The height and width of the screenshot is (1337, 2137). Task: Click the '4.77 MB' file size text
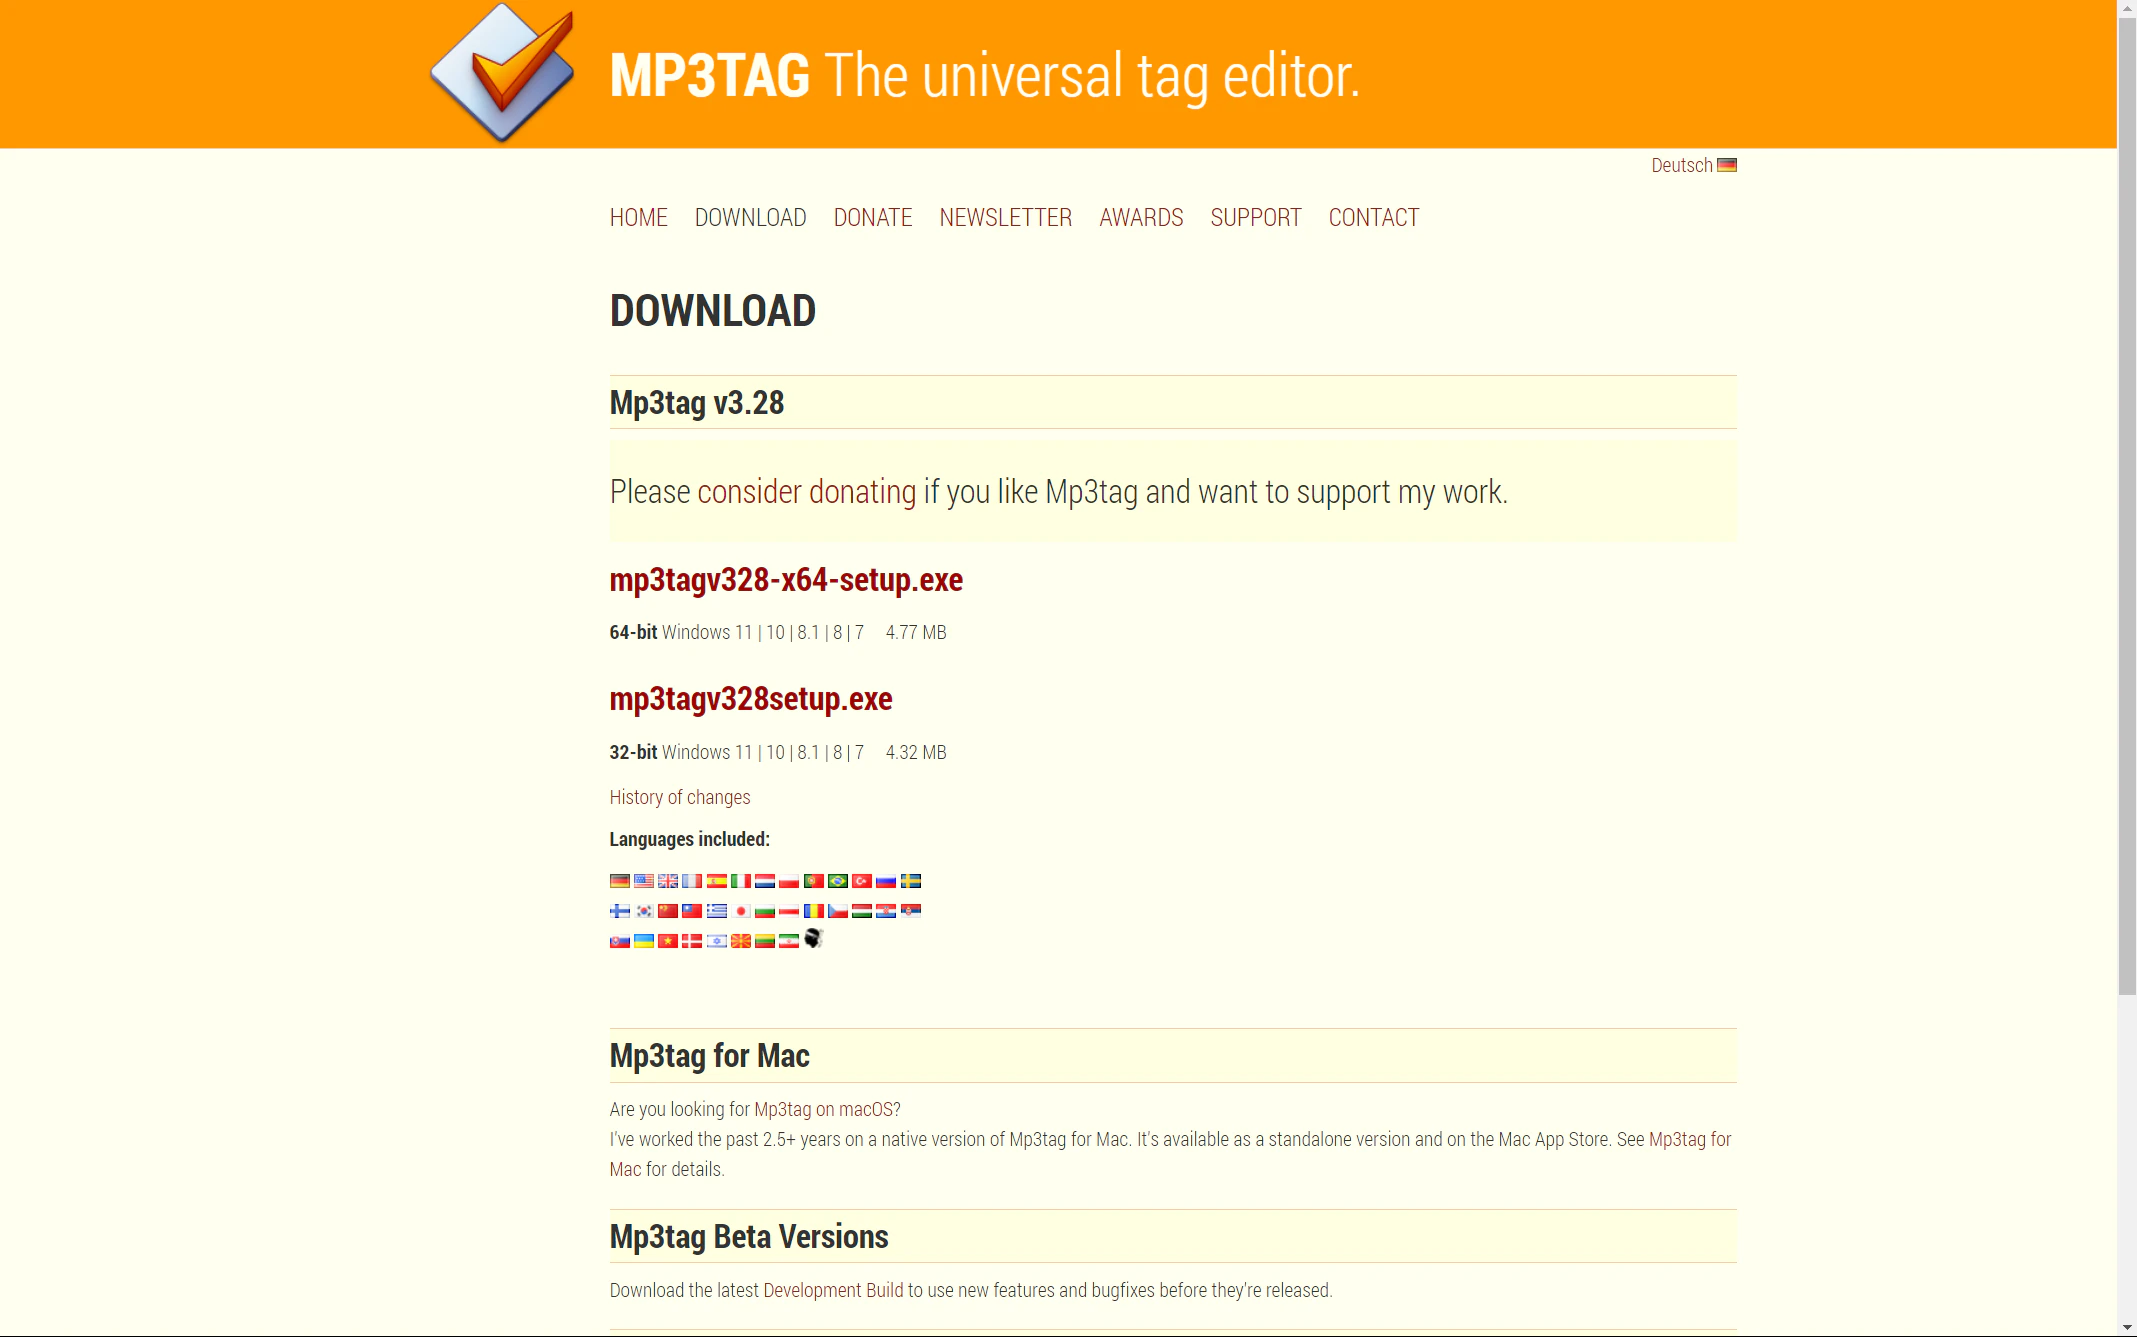click(916, 632)
